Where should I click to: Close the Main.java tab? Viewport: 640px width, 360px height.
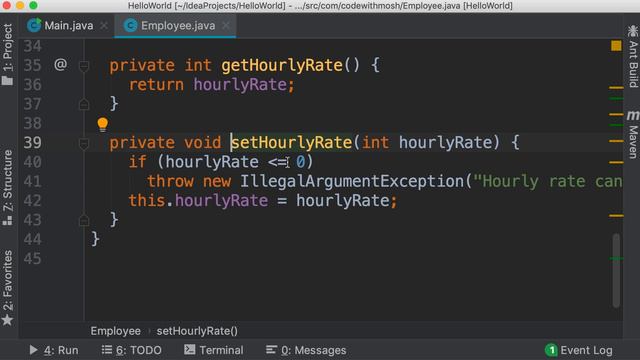pyautogui.click(x=104, y=25)
